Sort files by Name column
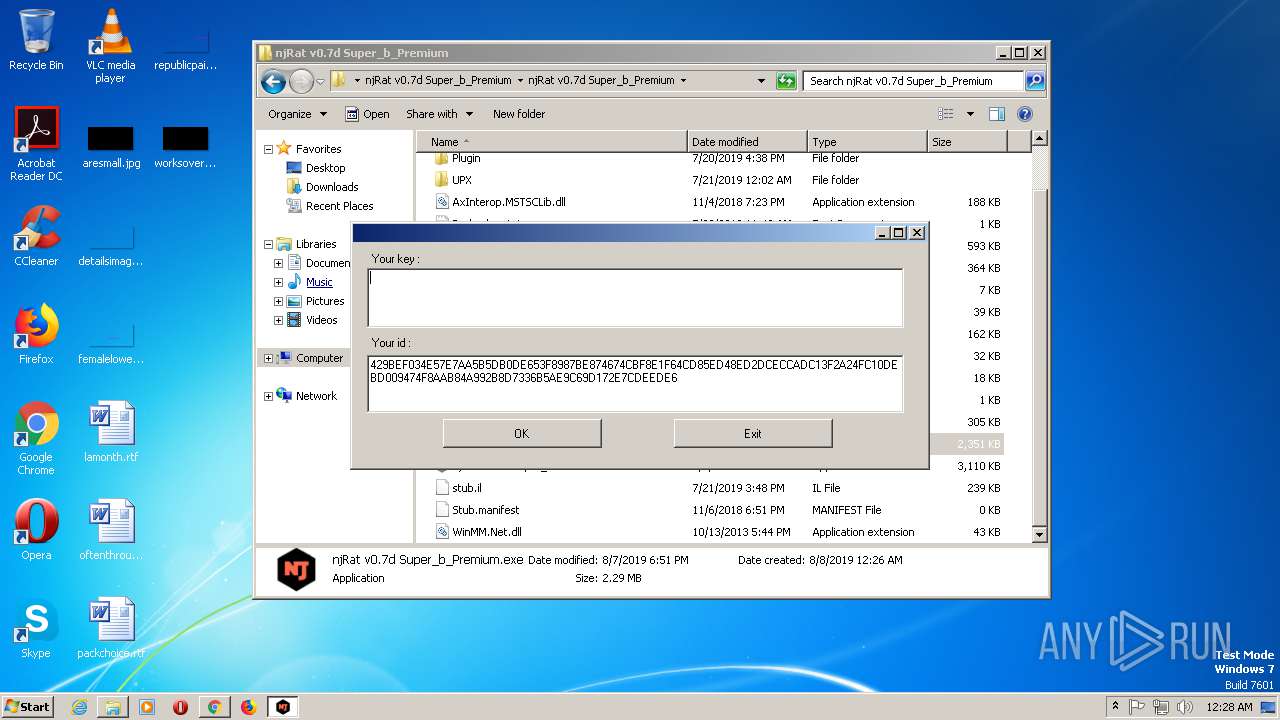The width and height of the screenshot is (1280, 720). click(x=552, y=142)
